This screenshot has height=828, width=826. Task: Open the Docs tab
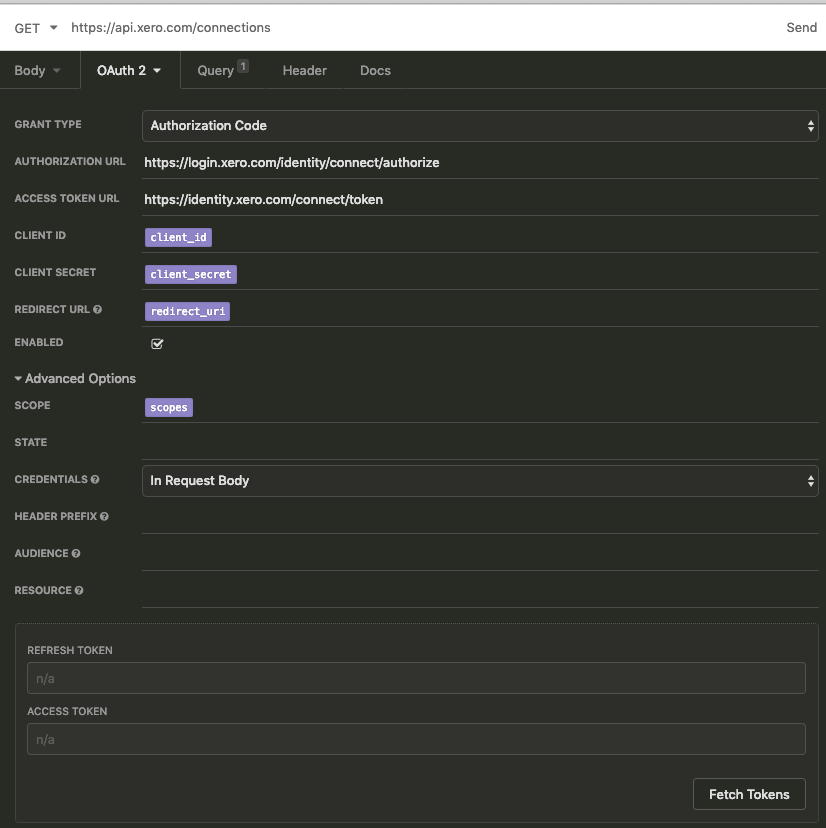[x=376, y=70]
